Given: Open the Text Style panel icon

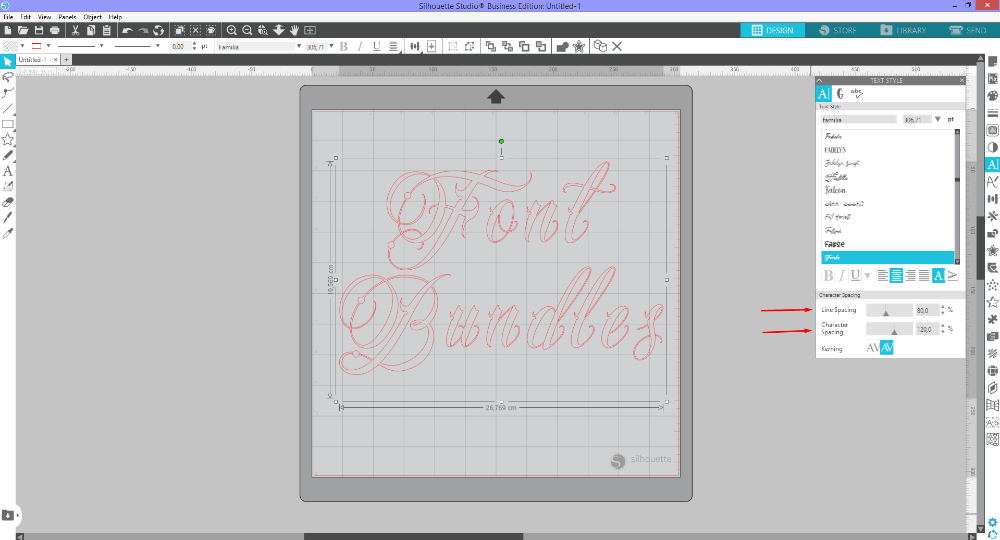Looking at the screenshot, I should [x=992, y=164].
